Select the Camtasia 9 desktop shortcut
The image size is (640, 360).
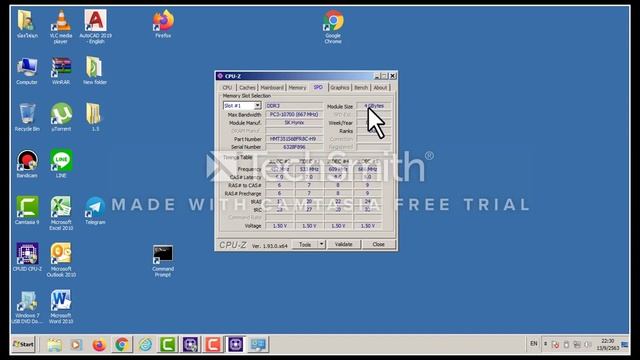(27, 211)
